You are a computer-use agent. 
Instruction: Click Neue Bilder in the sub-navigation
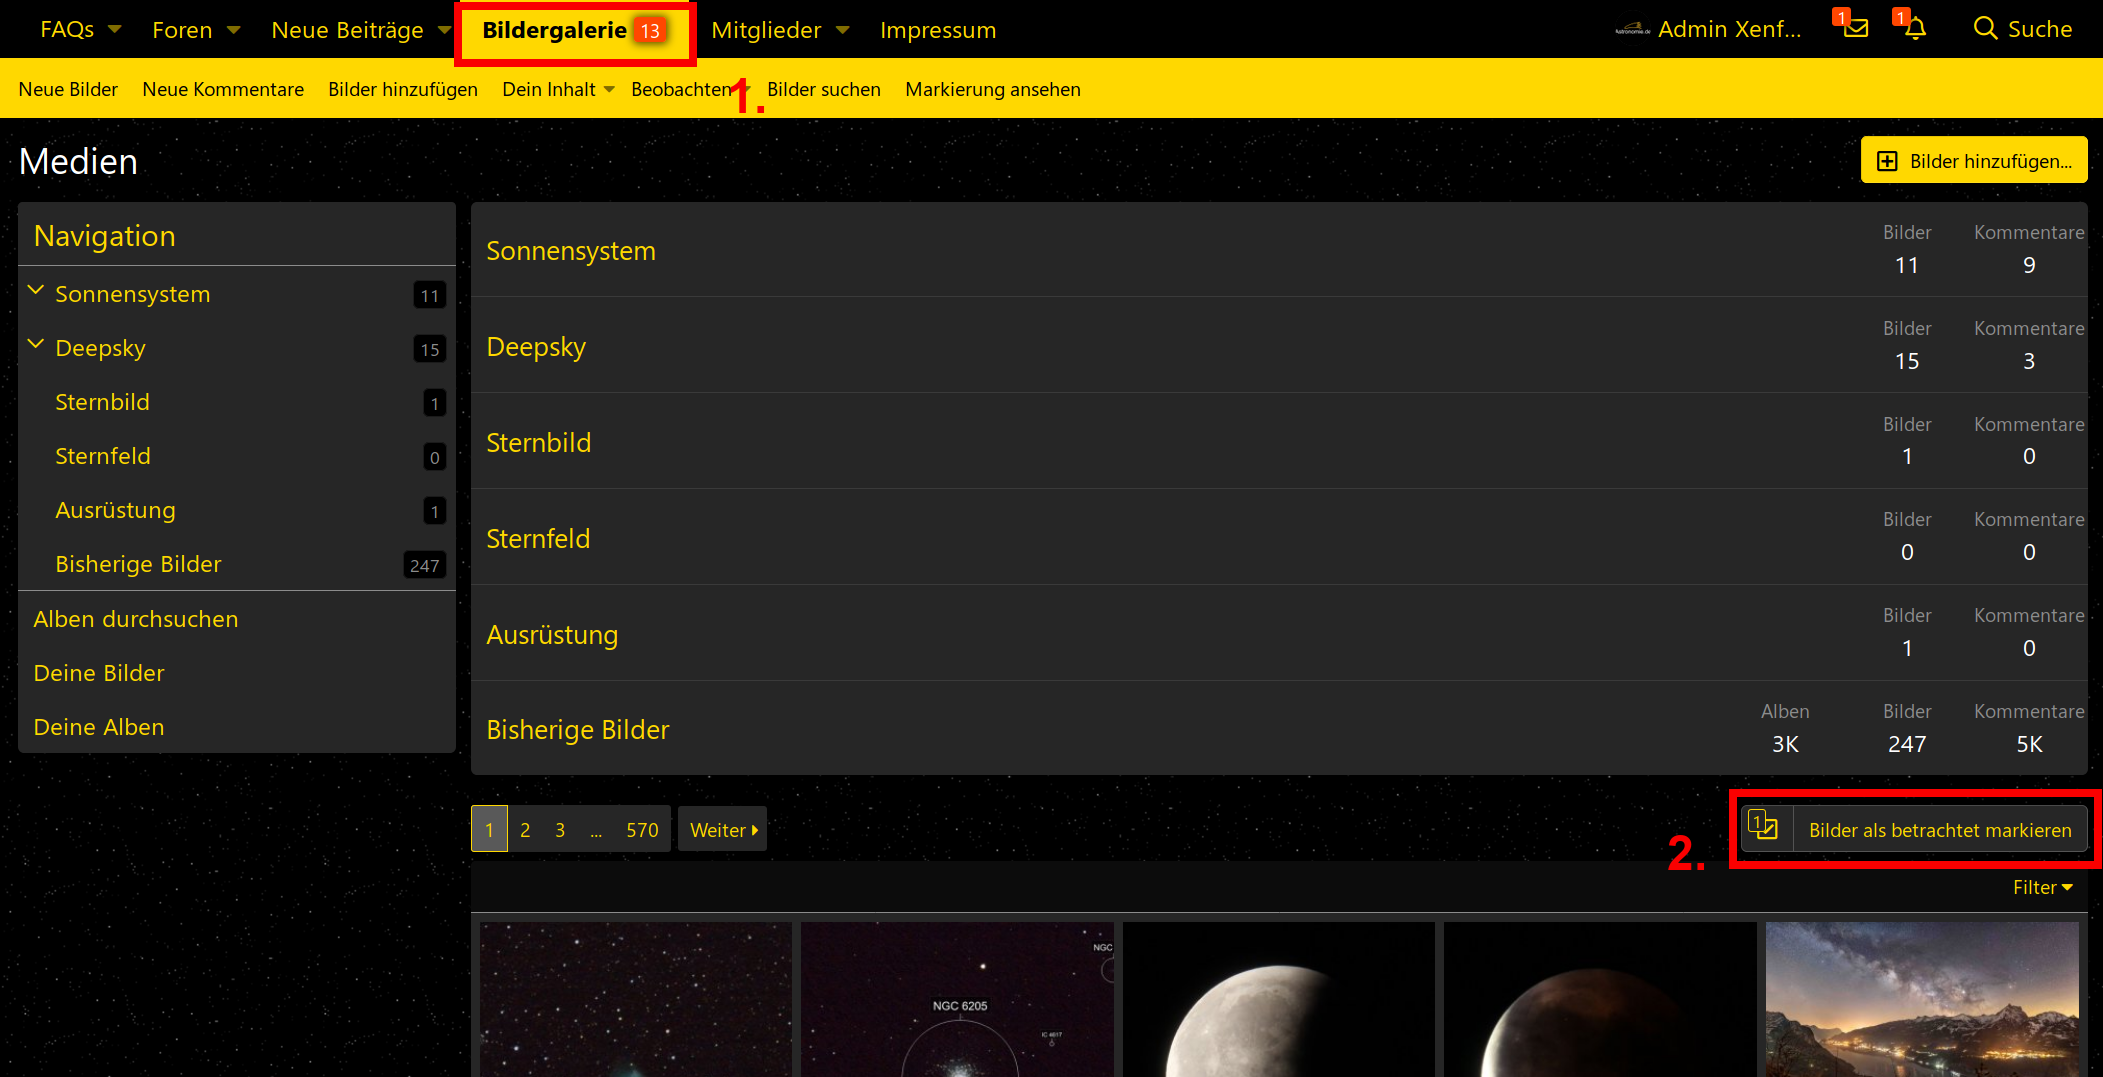coord(68,89)
